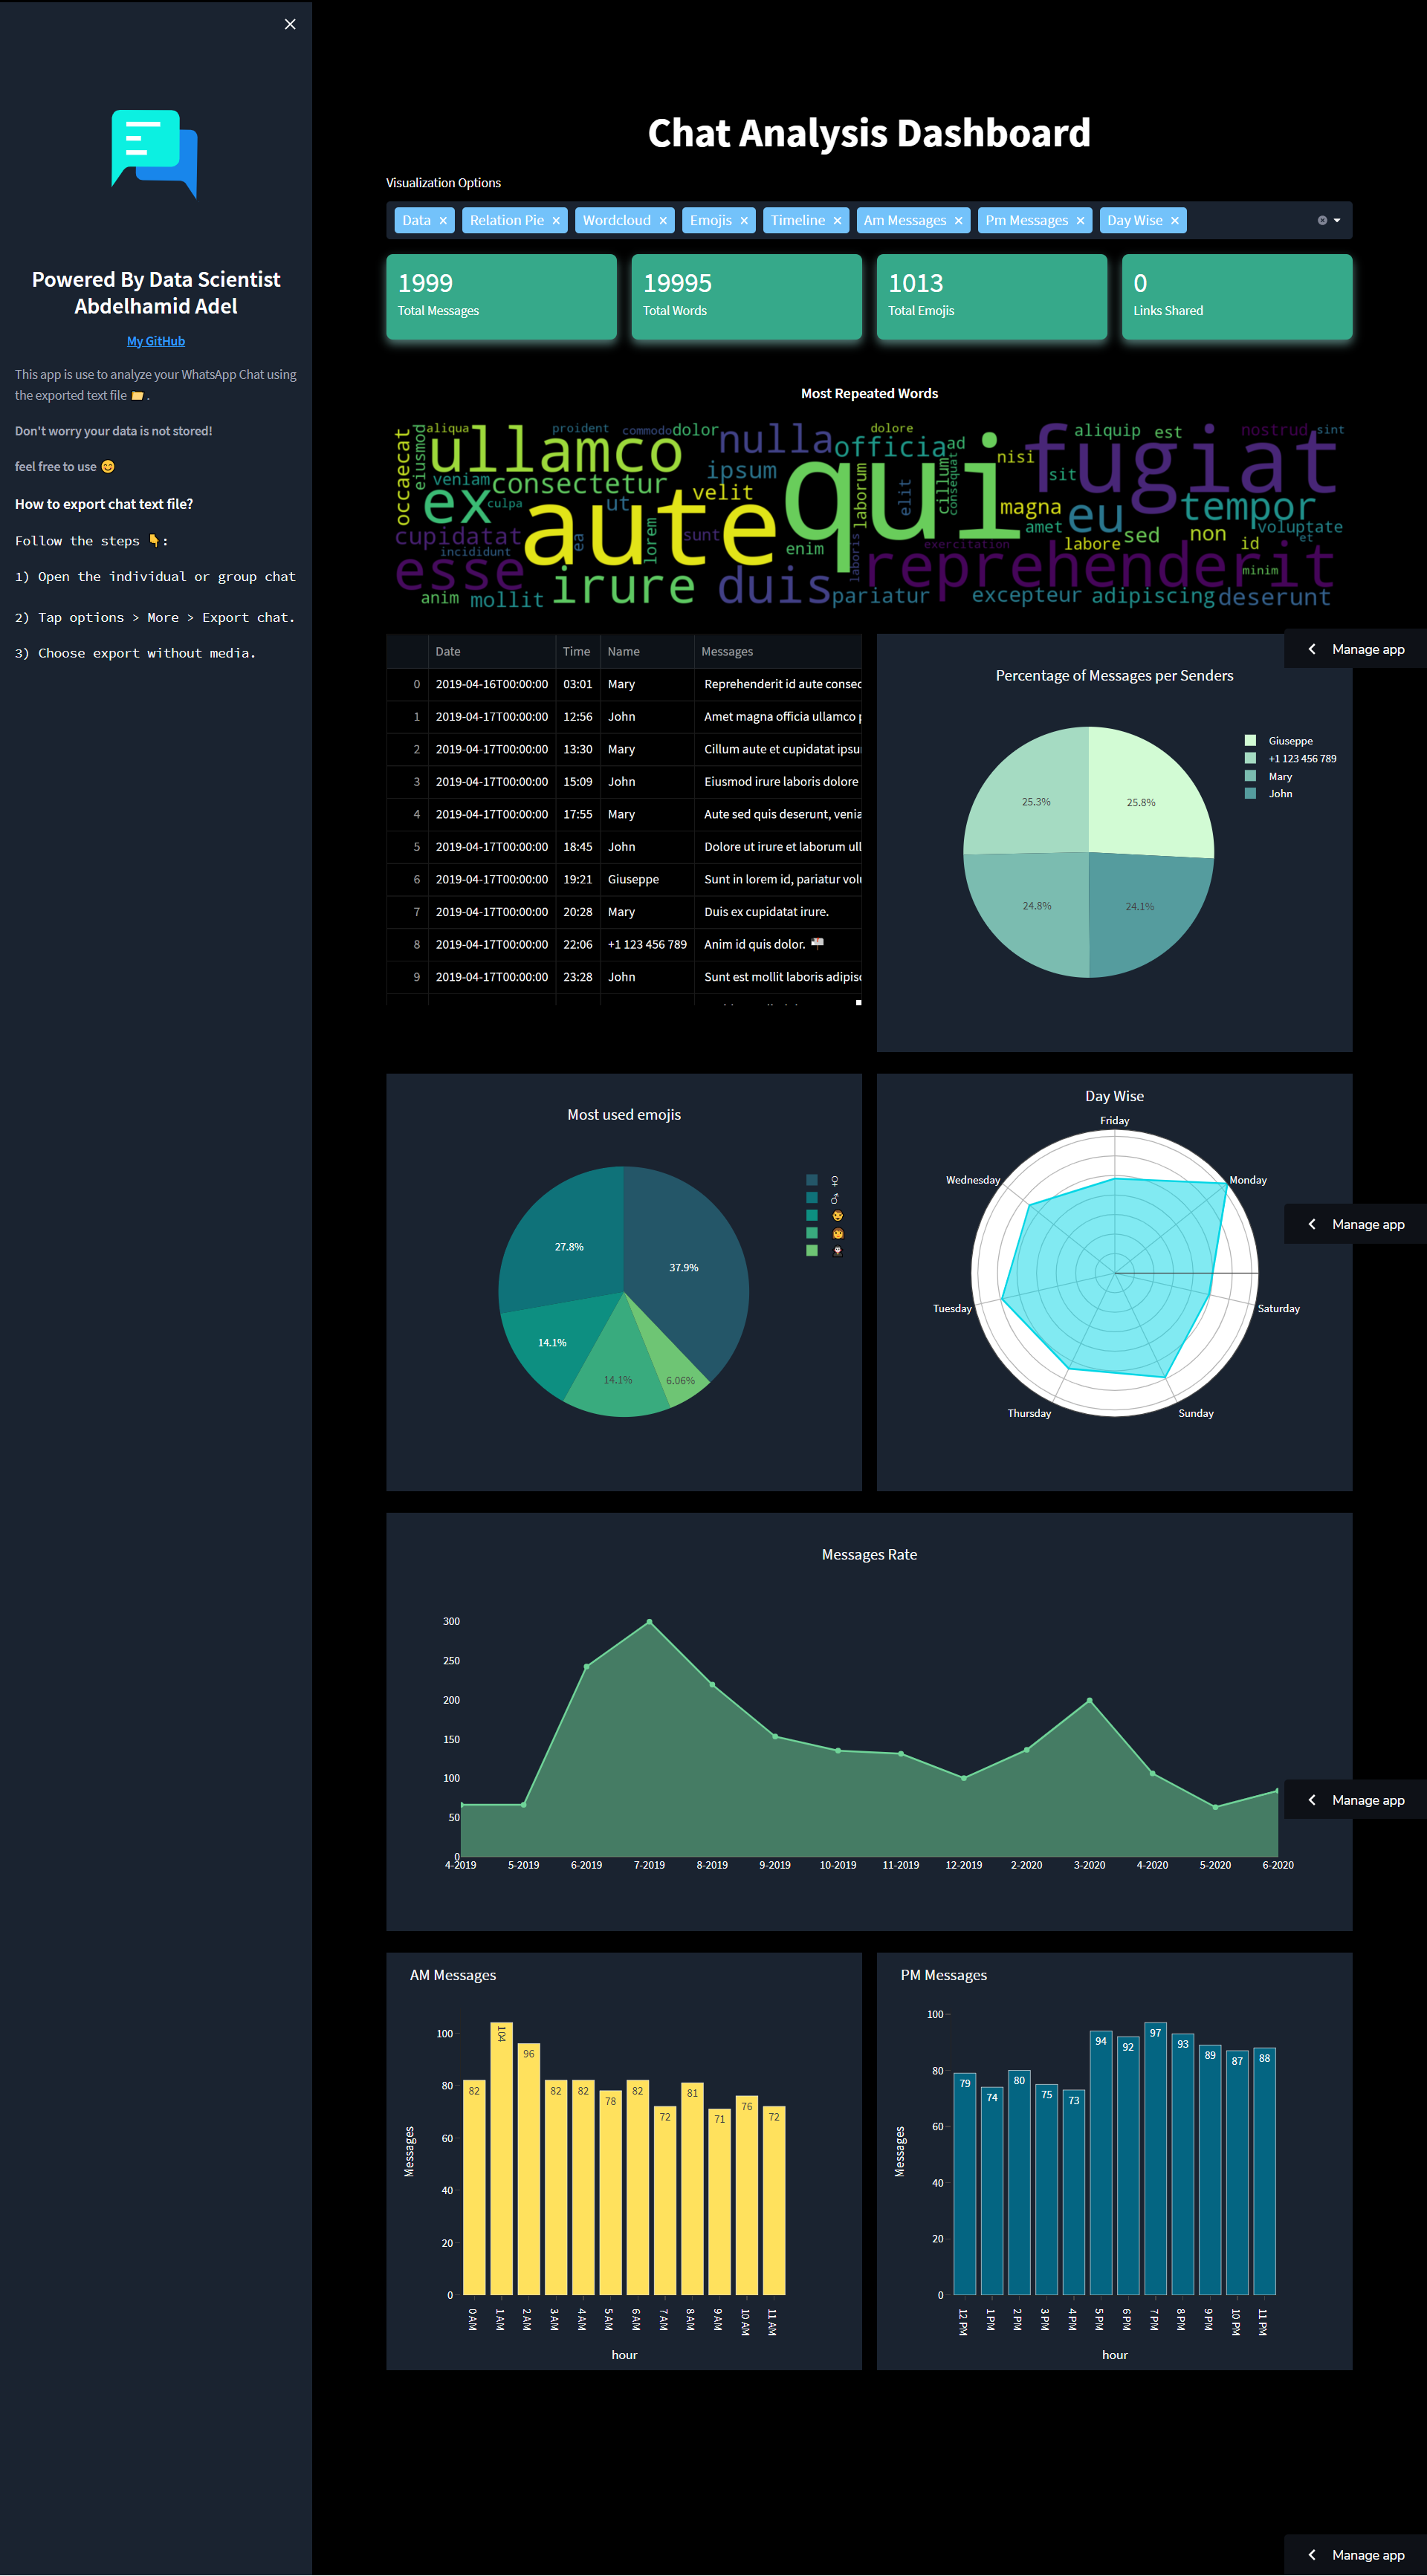
Task: Remove the Timeline tag from visualization options
Action: click(x=838, y=220)
